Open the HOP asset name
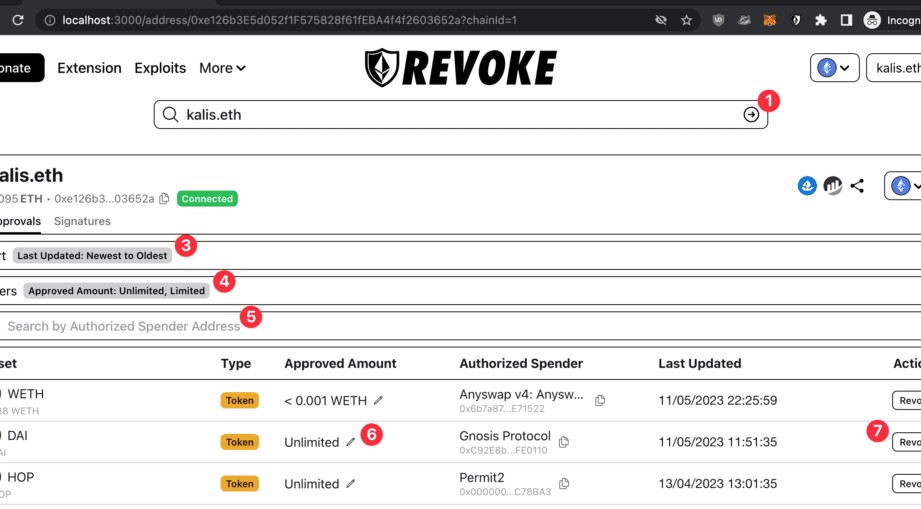 pyautogui.click(x=21, y=477)
